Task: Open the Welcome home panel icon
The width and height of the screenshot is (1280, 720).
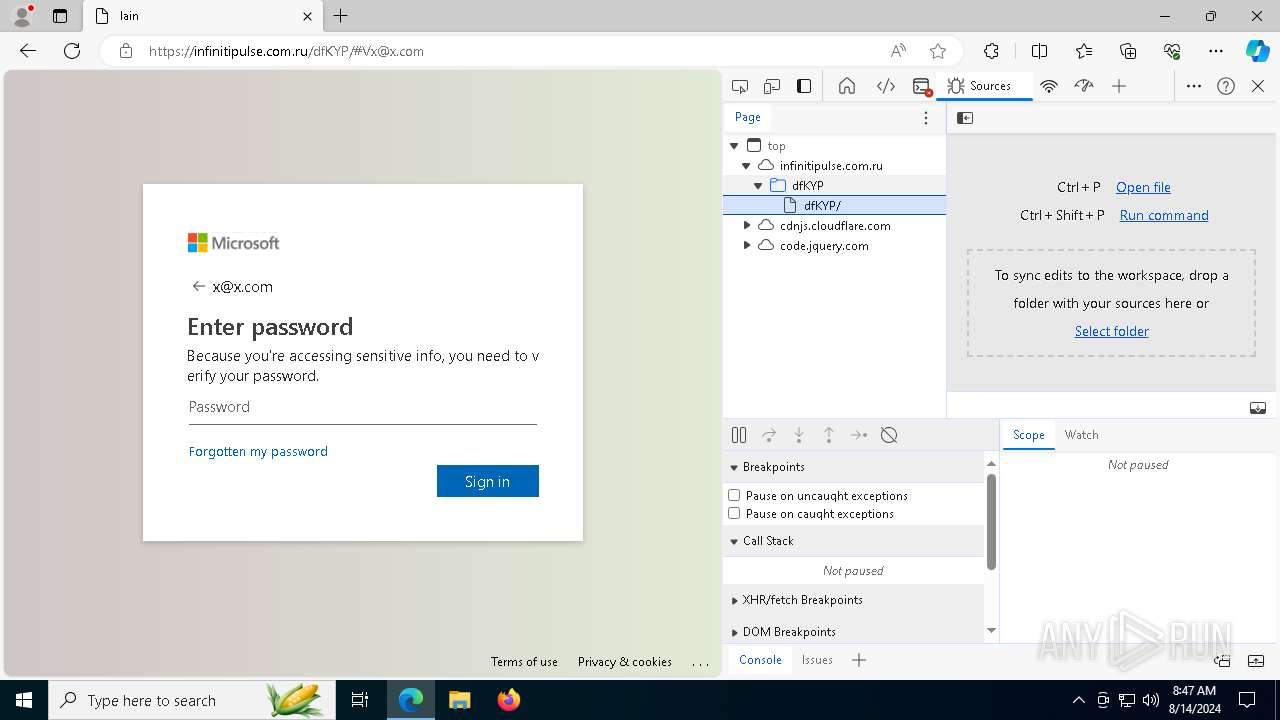Action: (x=847, y=86)
